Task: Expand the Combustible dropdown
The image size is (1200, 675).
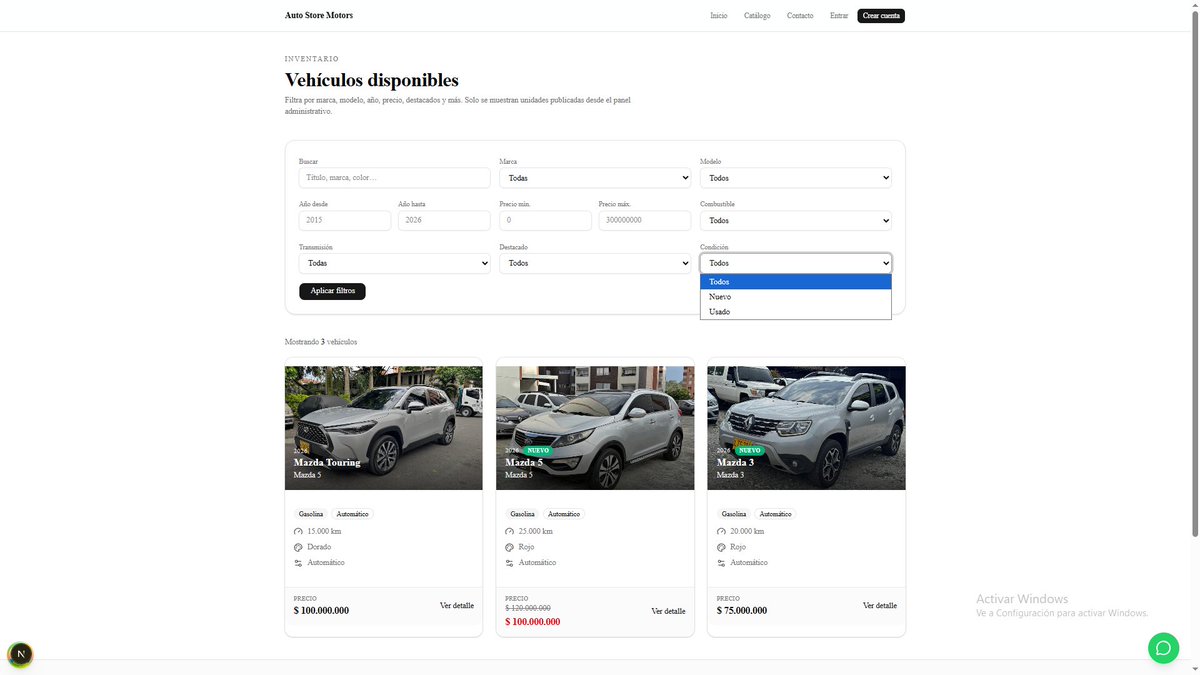Action: pos(796,221)
